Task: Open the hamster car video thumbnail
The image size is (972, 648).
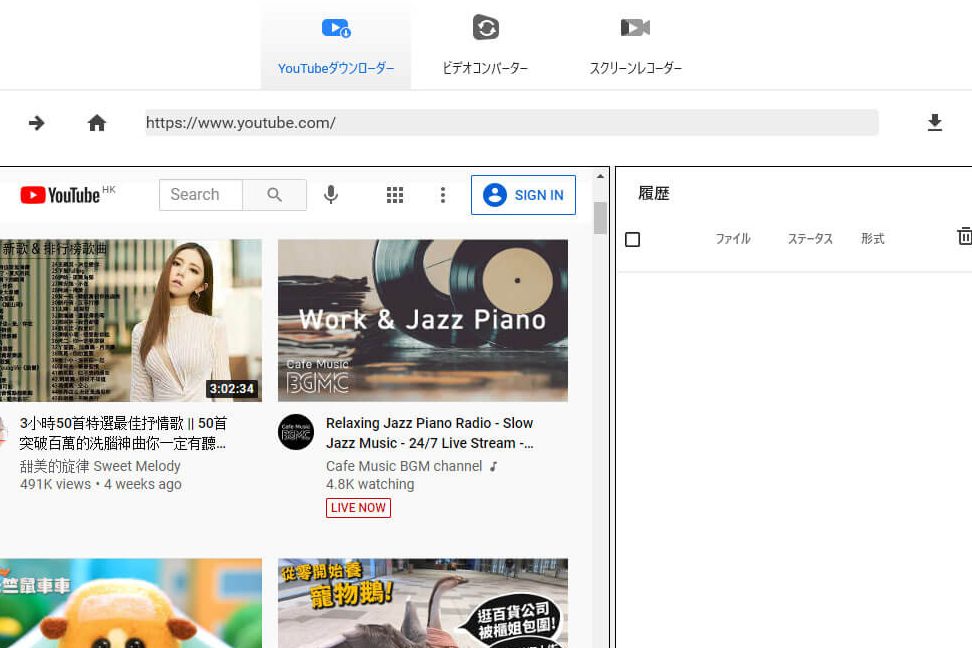Action: point(131,603)
